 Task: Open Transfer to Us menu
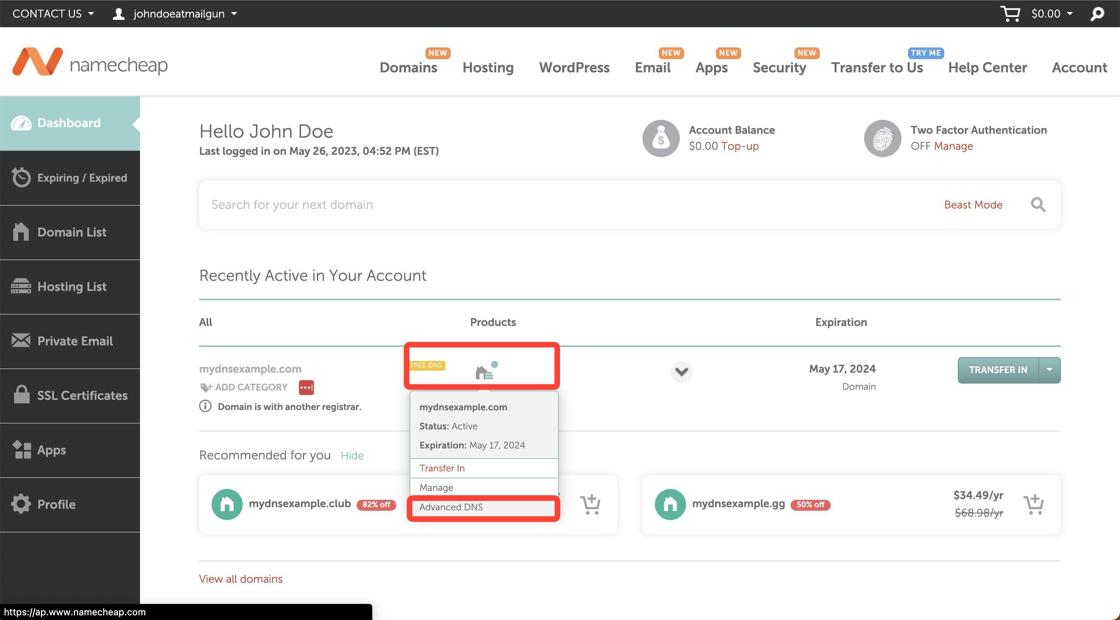[x=877, y=67]
